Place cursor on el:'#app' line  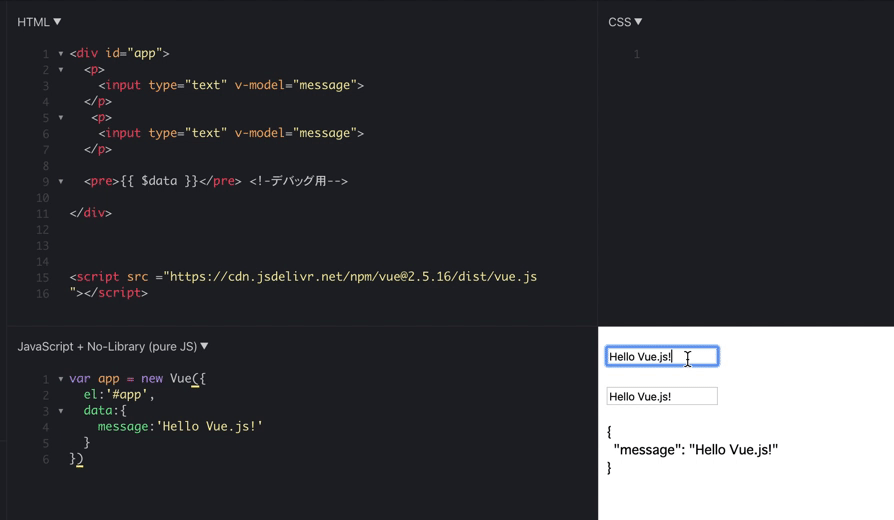pyautogui.click(x=119, y=395)
